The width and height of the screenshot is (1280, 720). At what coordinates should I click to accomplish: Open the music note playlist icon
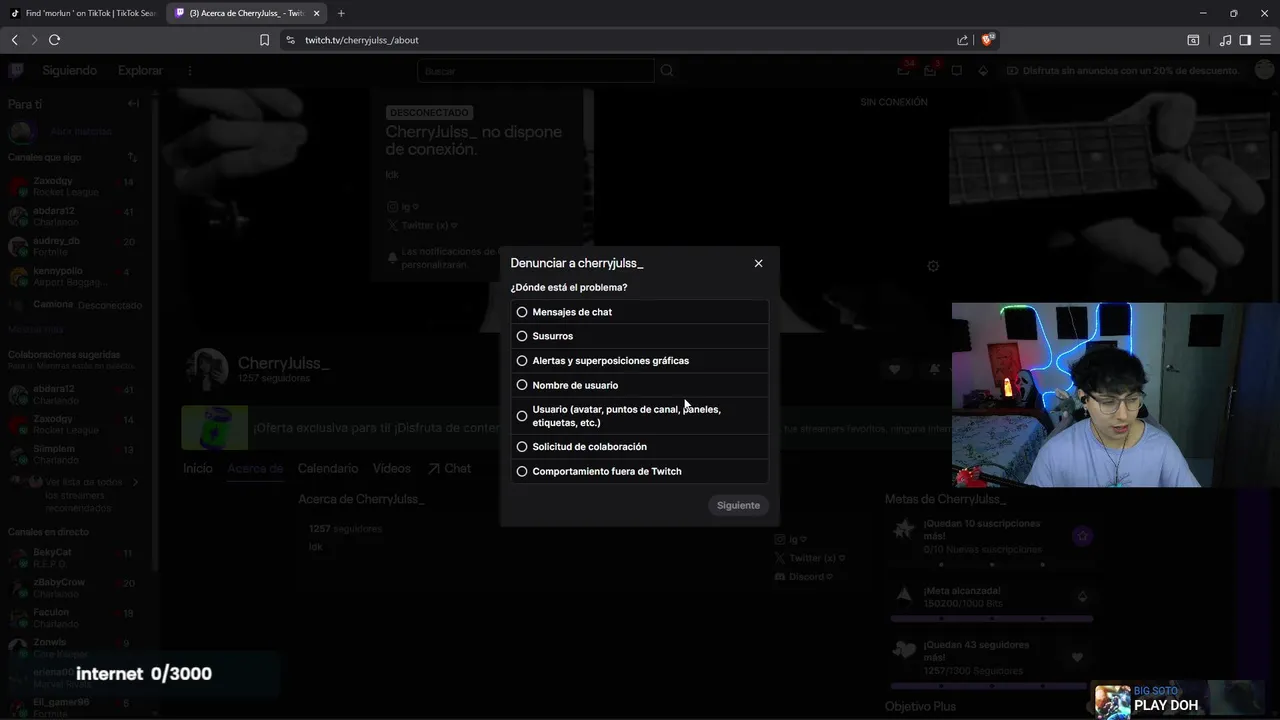click(x=1225, y=40)
